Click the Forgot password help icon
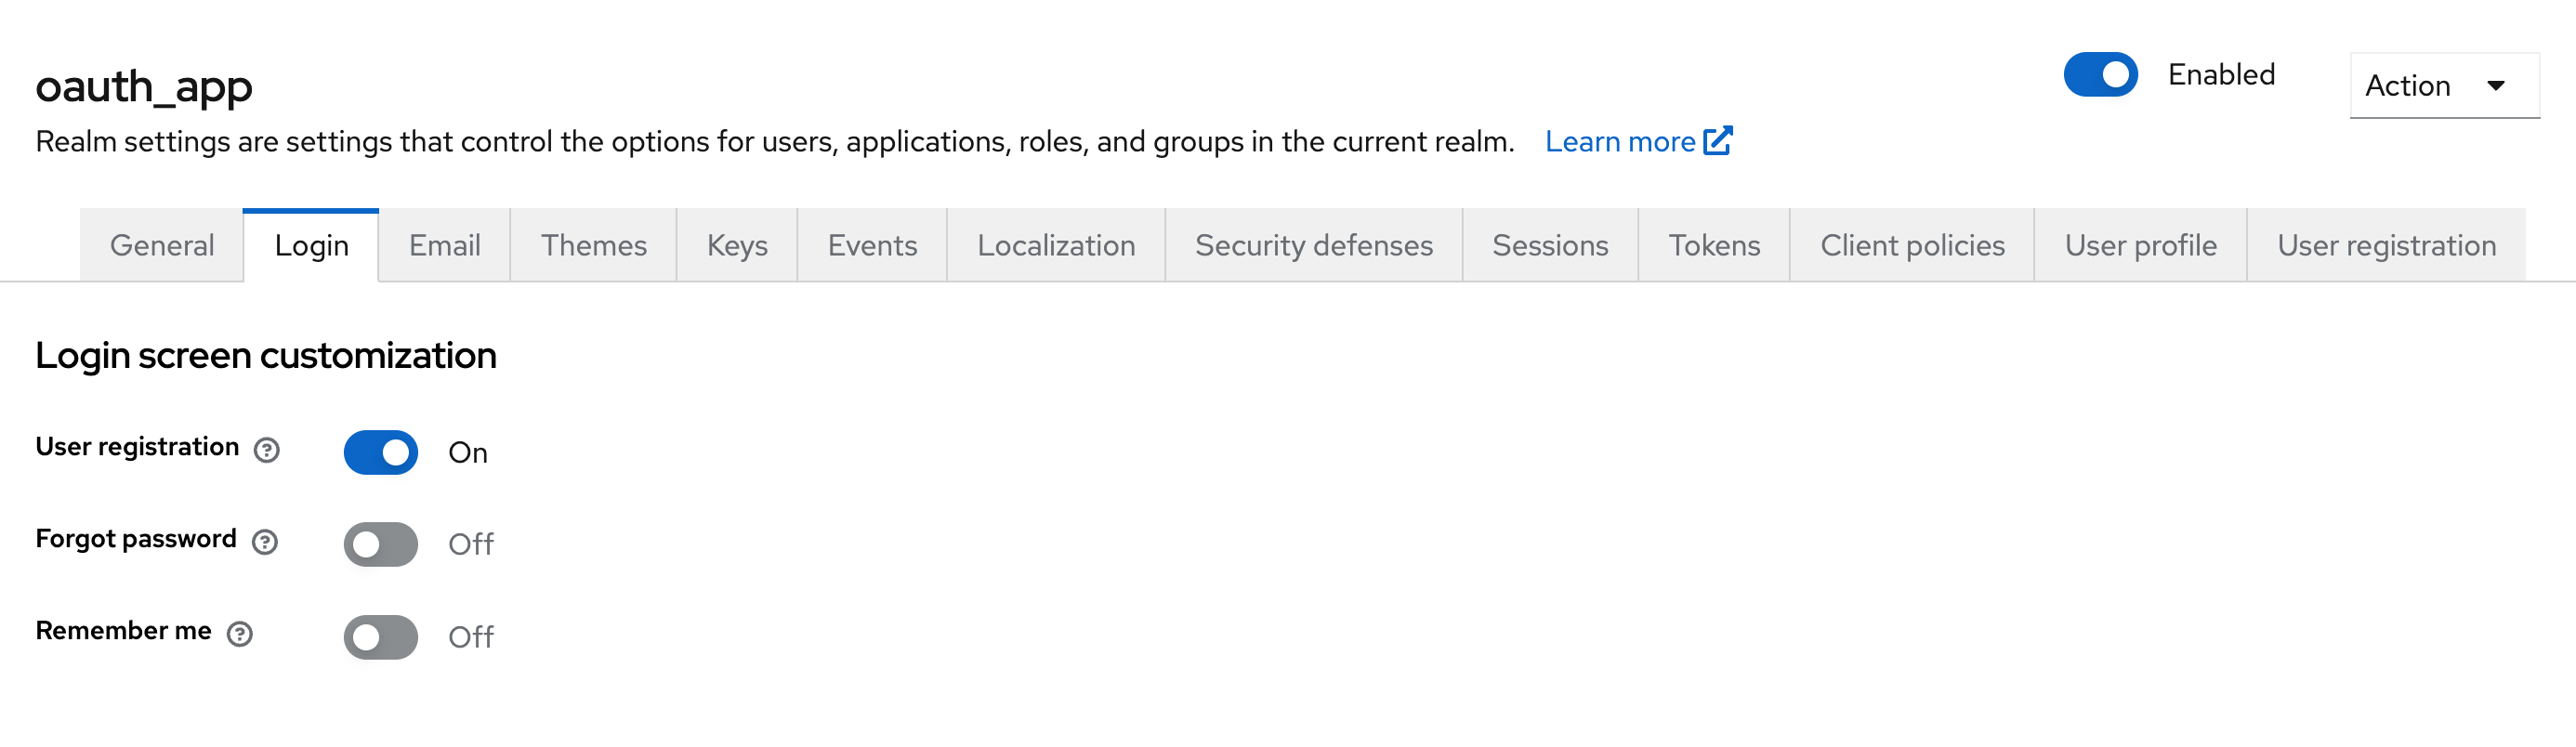The width and height of the screenshot is (2576, 747). click(x=264, y=542)
